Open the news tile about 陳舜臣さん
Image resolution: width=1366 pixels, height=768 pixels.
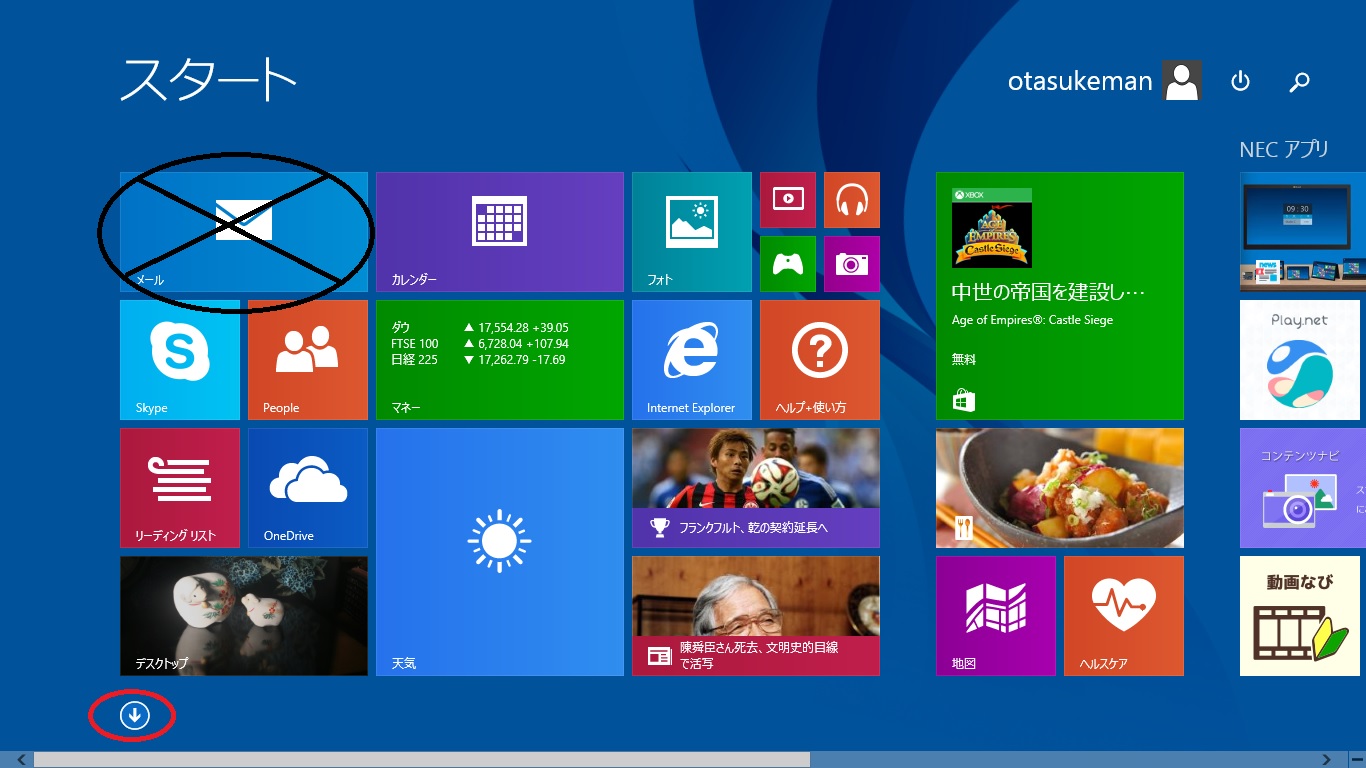[x=756, y=616]
